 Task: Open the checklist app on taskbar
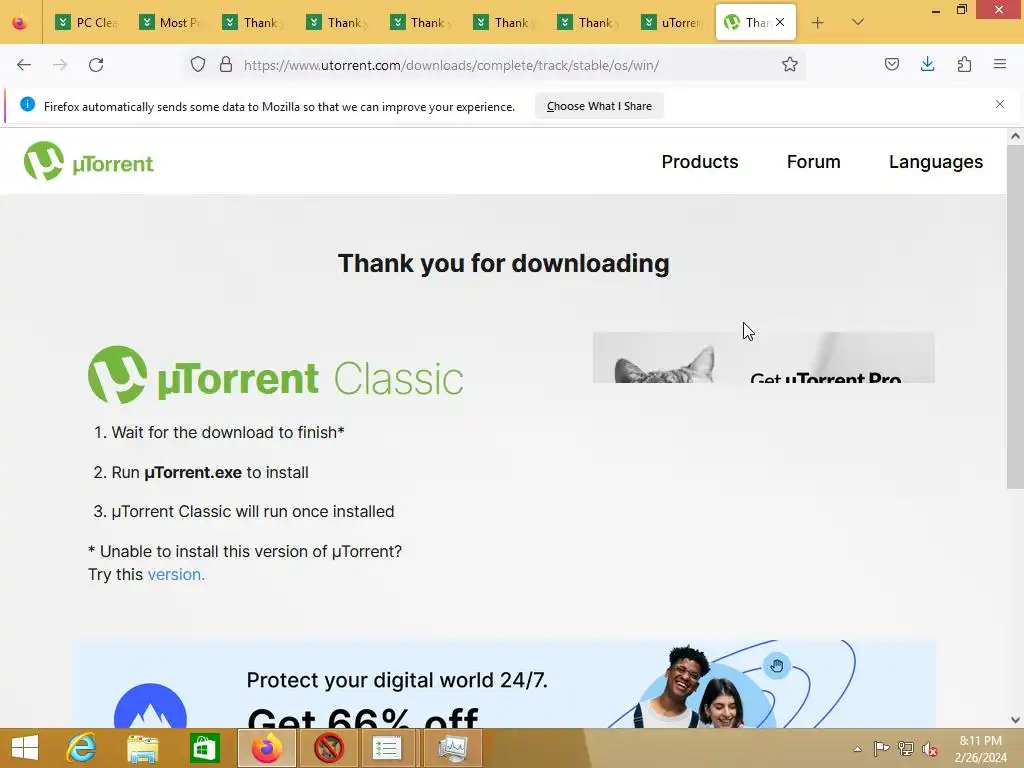387,748
